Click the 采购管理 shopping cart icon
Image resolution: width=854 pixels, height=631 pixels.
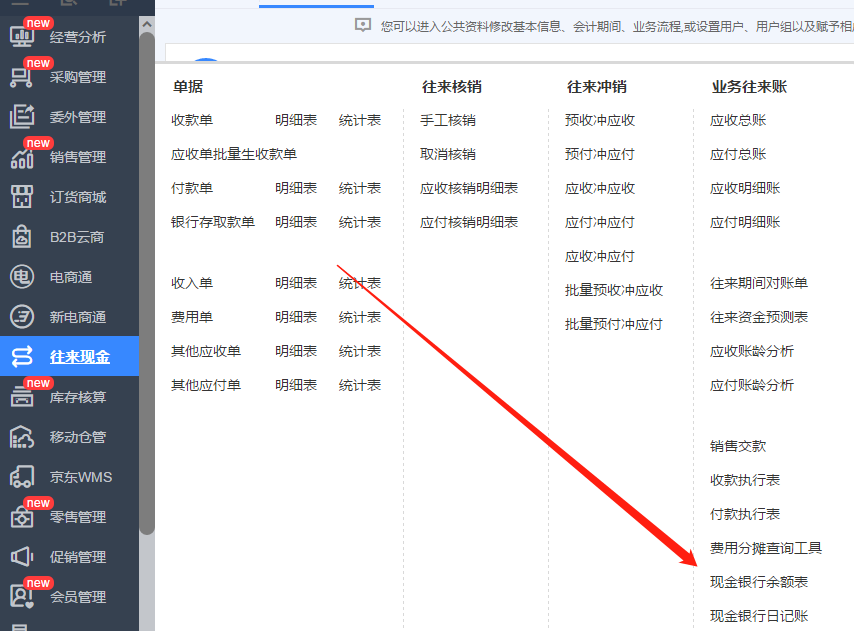[x=22, y=77]
